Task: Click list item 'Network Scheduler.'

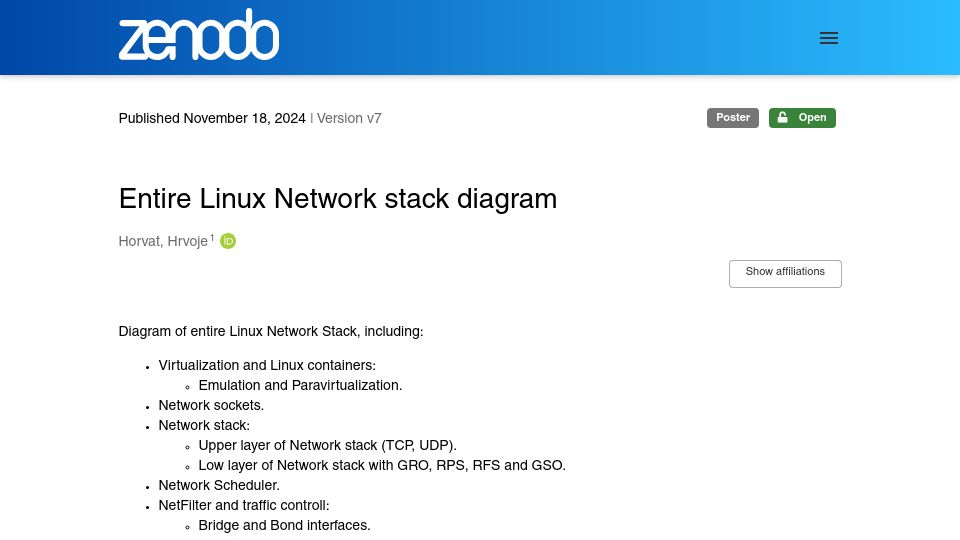Action: [x=219, y=485]
